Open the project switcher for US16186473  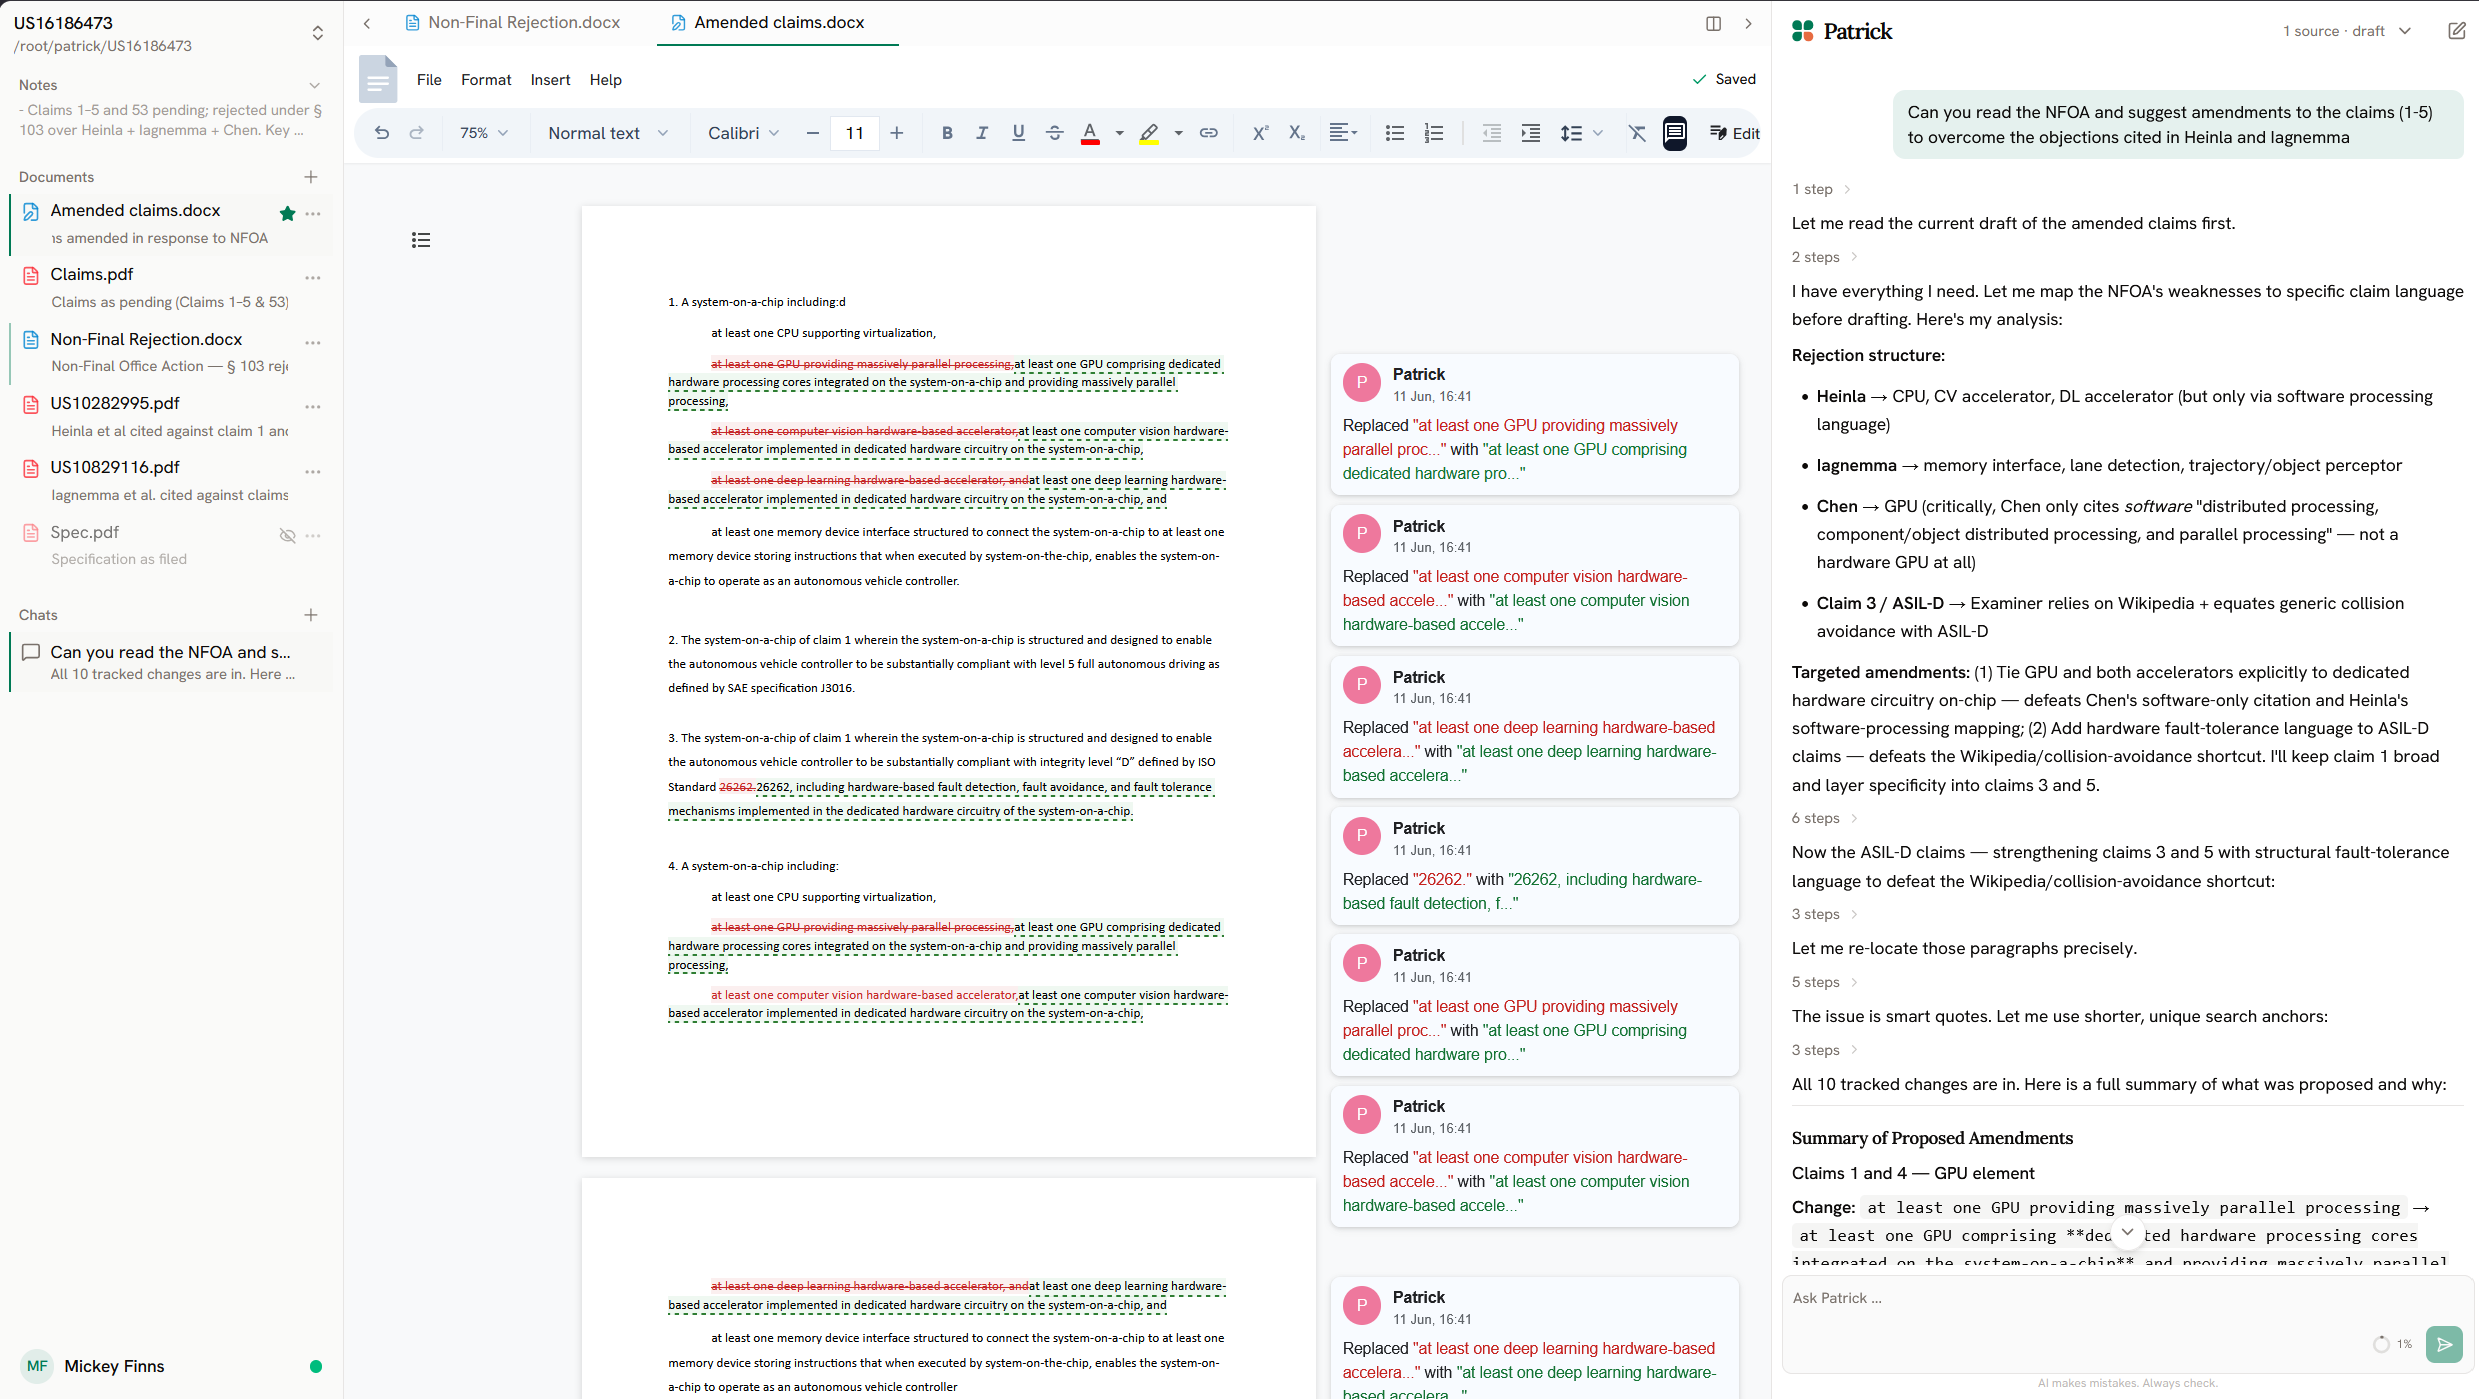tap(317, 33)
